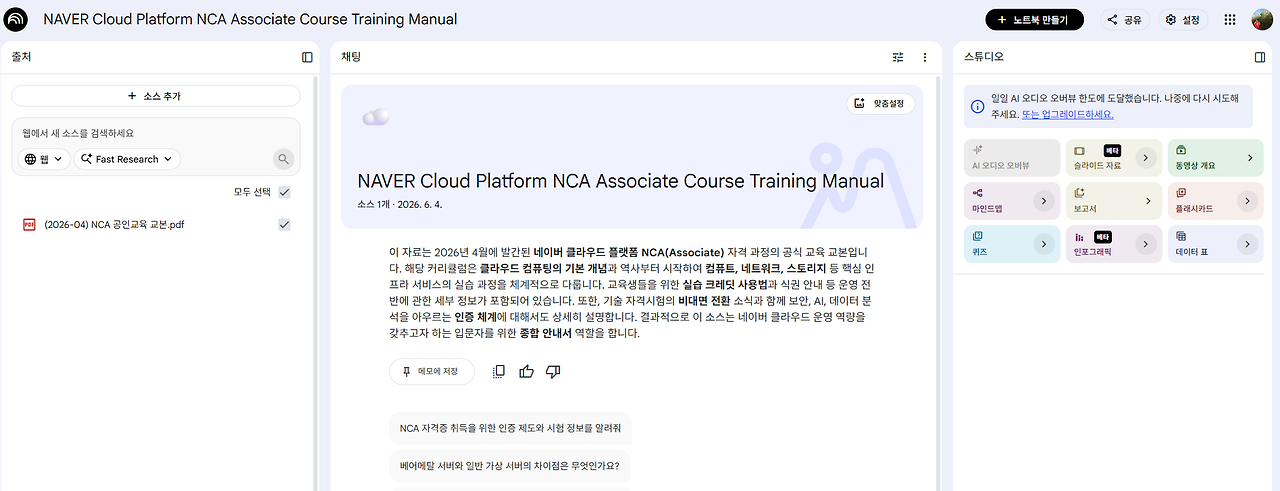Click the 채팅 panel heading
1280x491 pixels.
(x=351, y=57)
